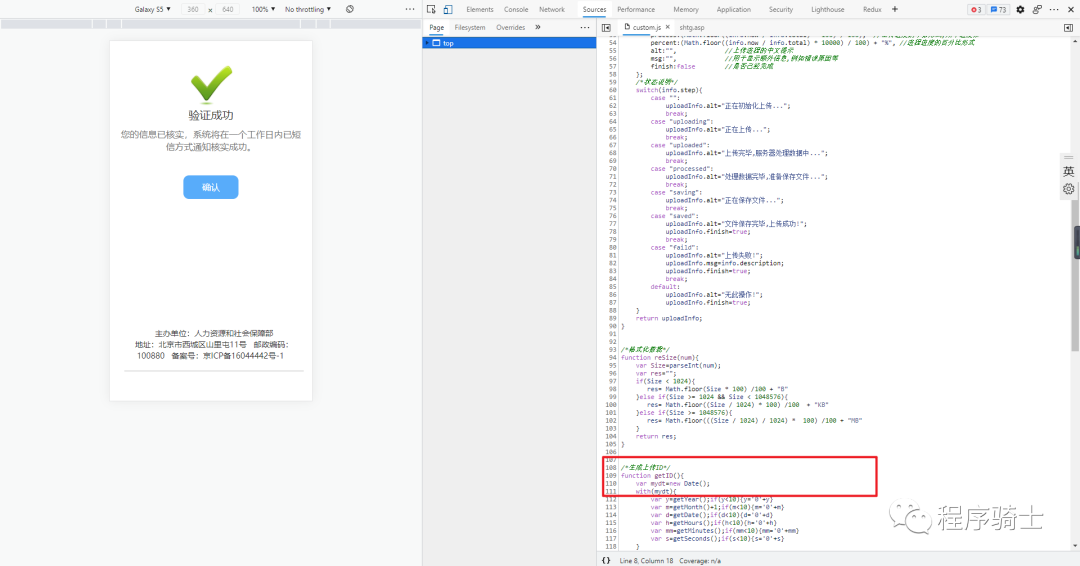Open the Galaxy S5 device dropdown
Screen dimensions: 1080x566
[x=153, y=9]
